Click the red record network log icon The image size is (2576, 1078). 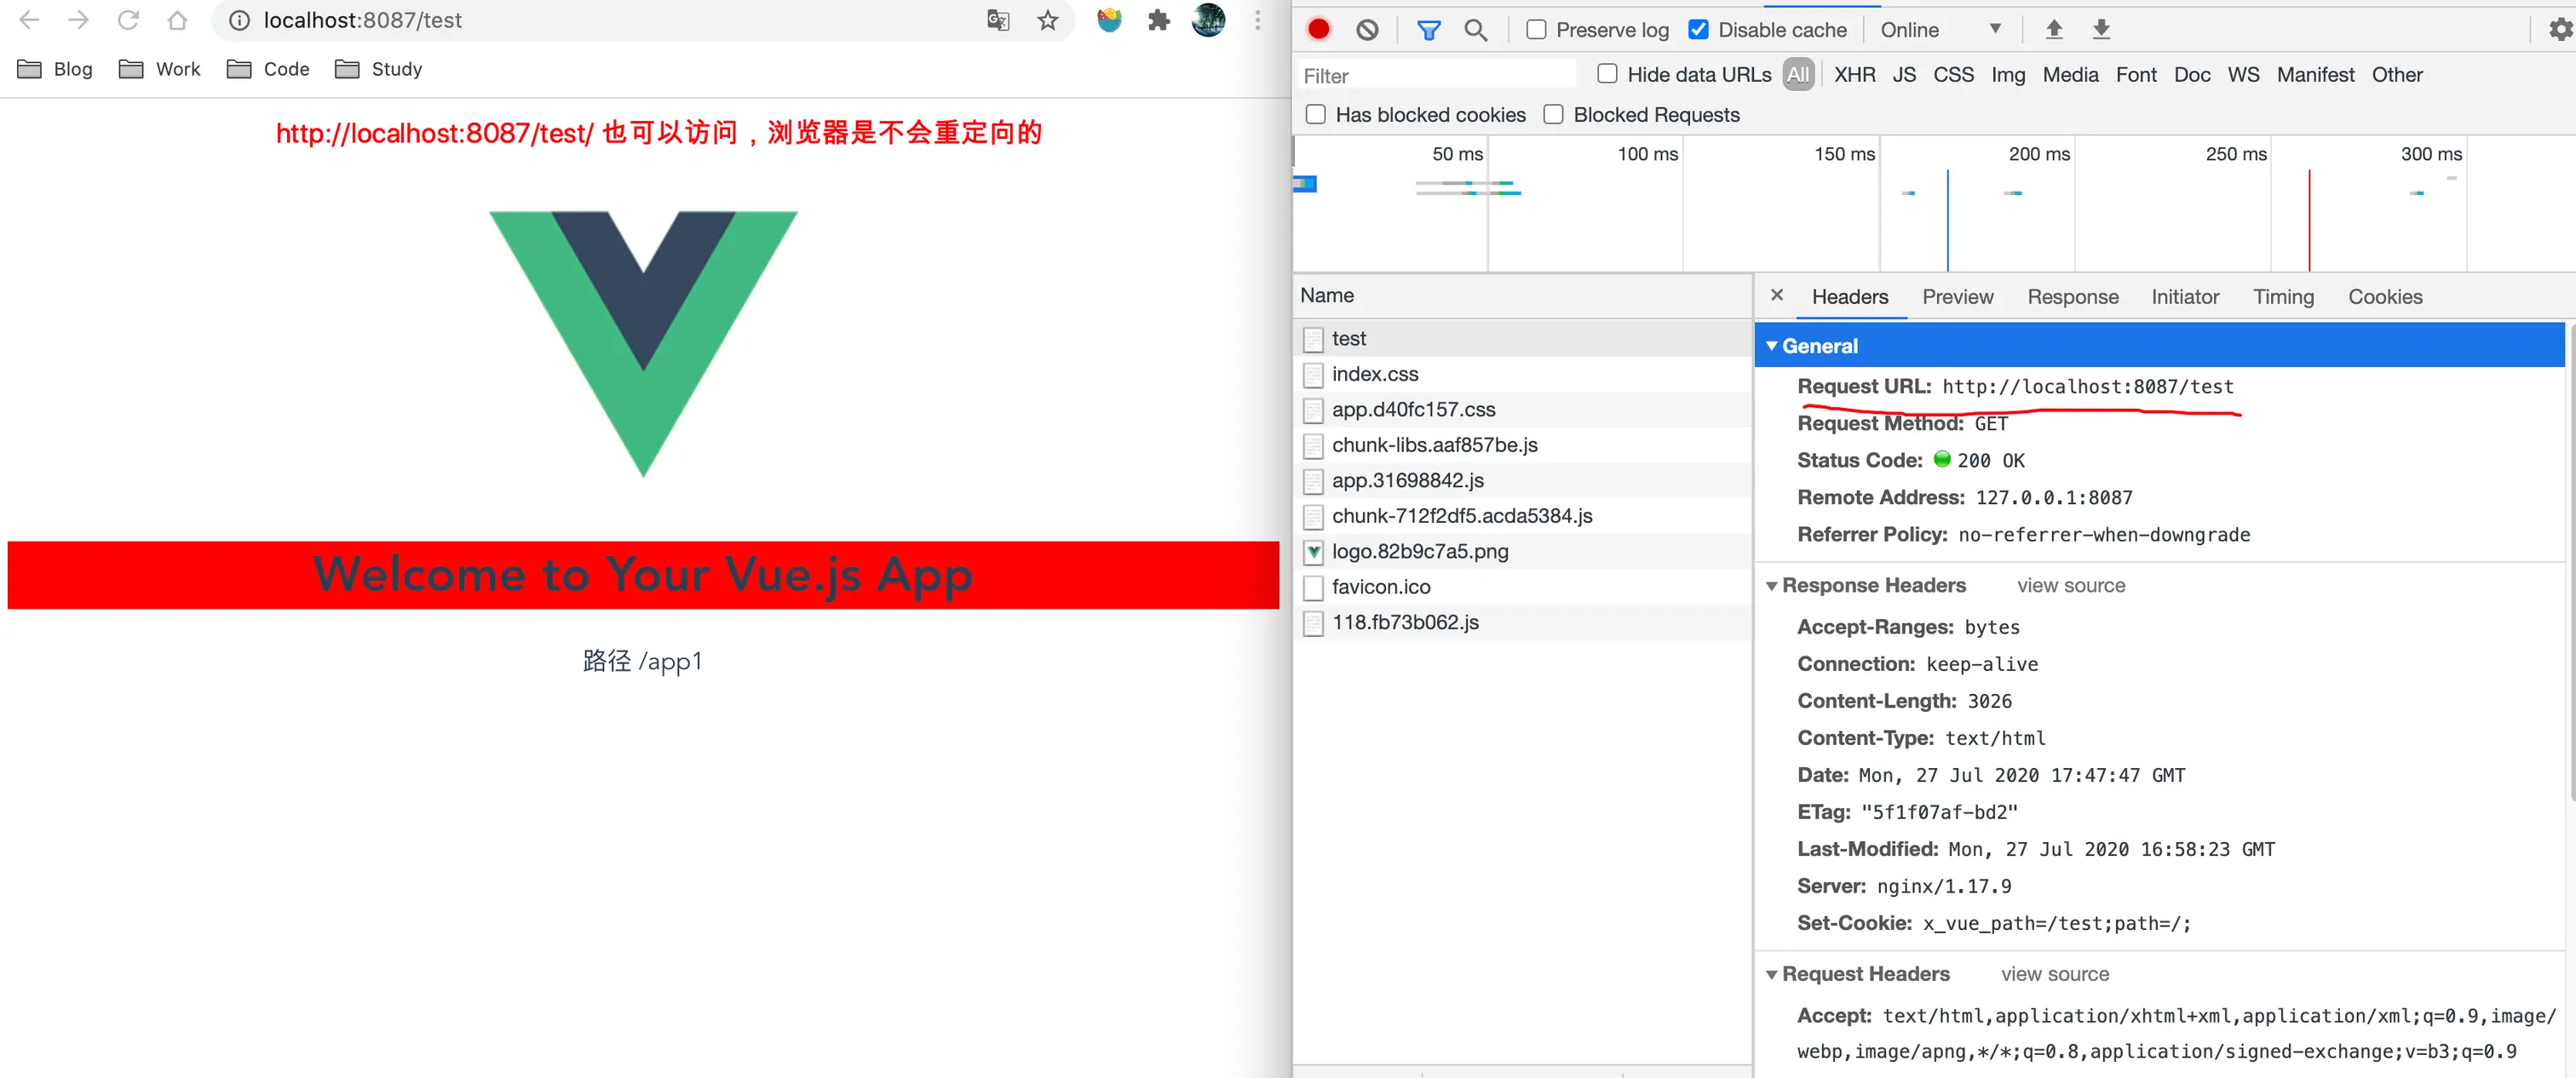tap(1319, 29)
